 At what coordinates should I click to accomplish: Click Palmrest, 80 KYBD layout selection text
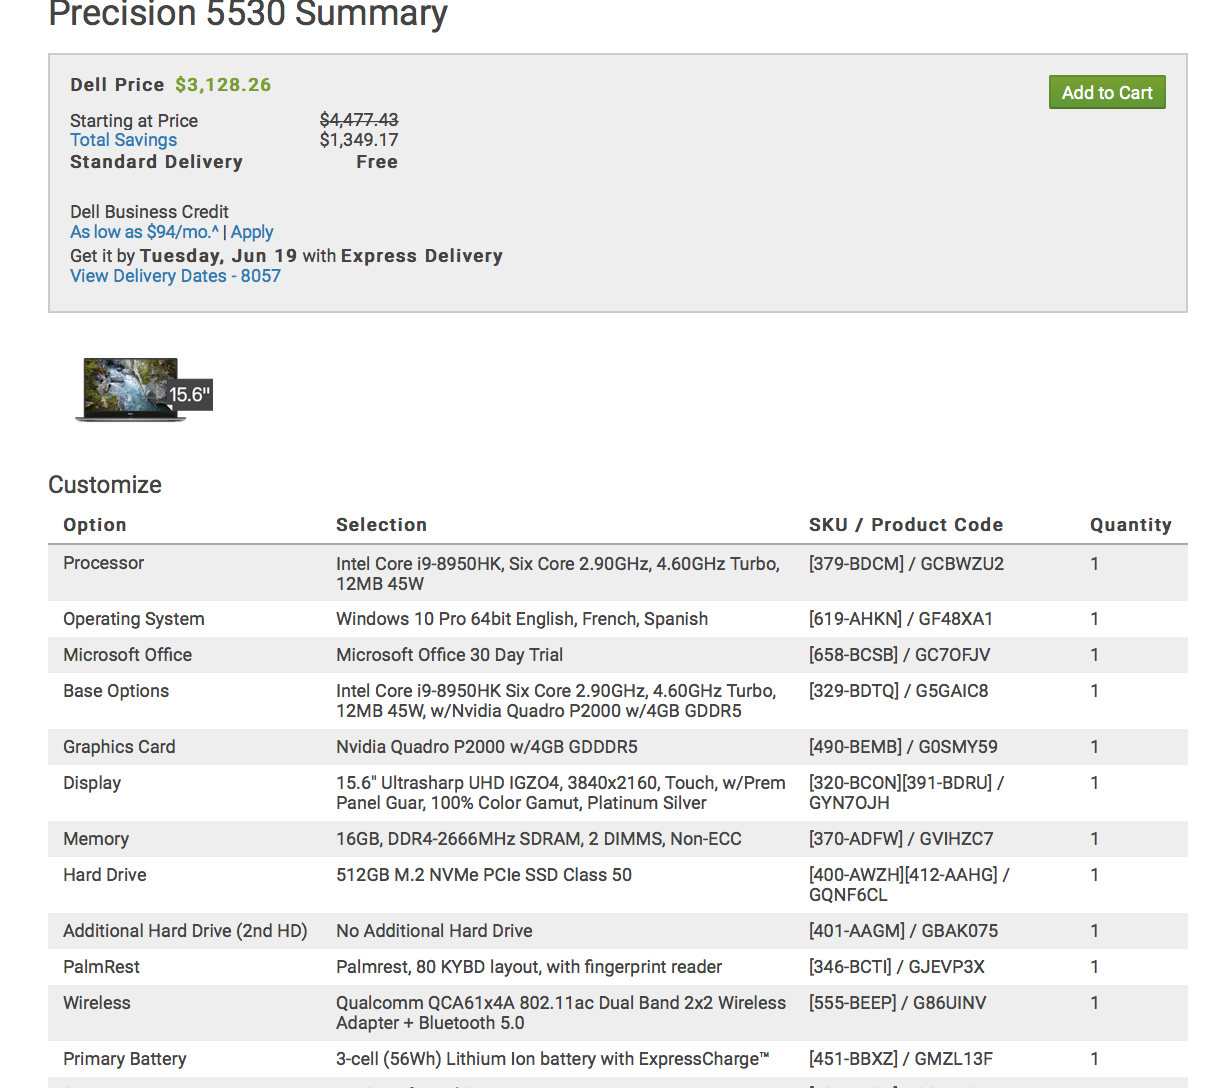529,967
